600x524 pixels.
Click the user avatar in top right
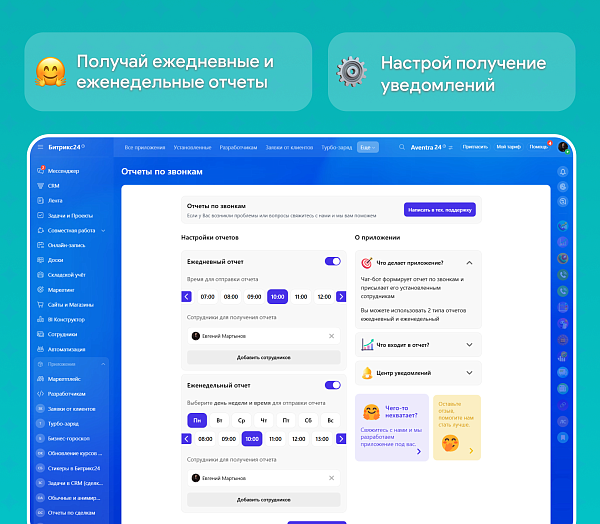[562, 147]
